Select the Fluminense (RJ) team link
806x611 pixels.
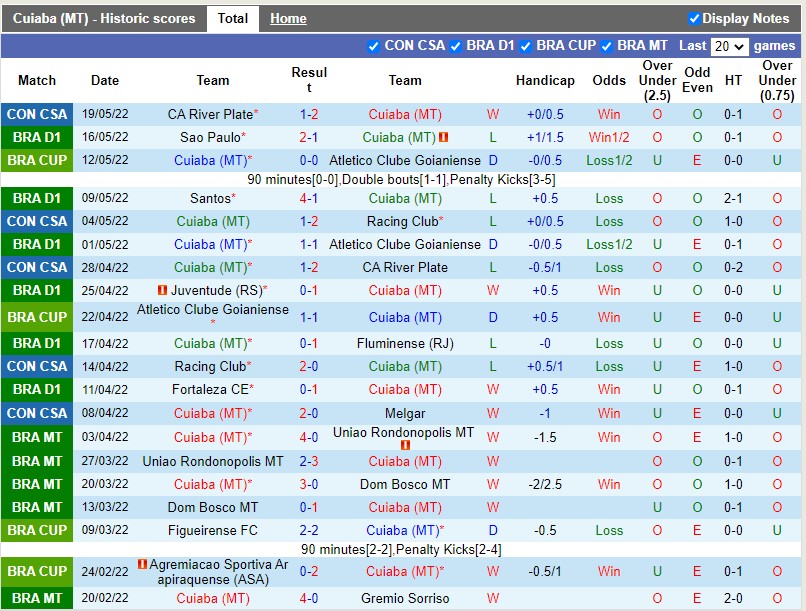pos(405,343)
